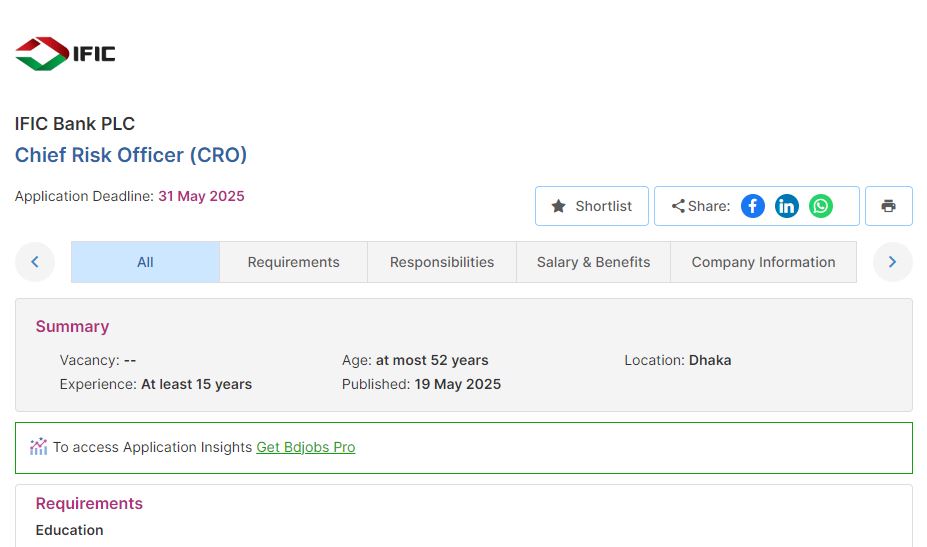Screen dimensions: 927x547
Task: Print this job posting
Action: pyautogui.click(x=888, y=206)
